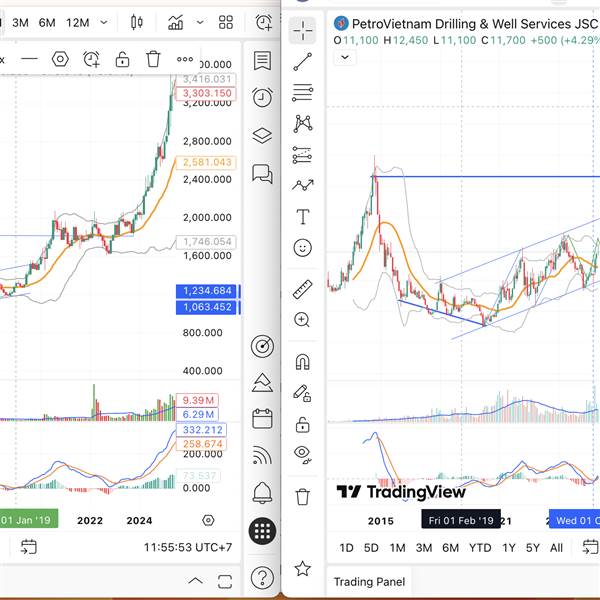Open the chats panel icon

tap(262, 174)
